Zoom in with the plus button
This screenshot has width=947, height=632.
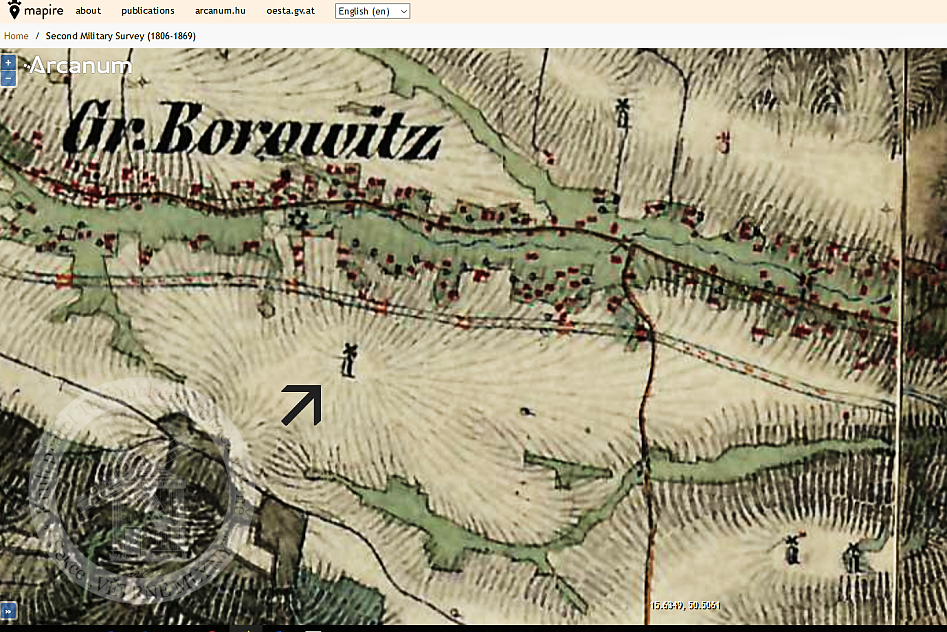tap(8, 62)
